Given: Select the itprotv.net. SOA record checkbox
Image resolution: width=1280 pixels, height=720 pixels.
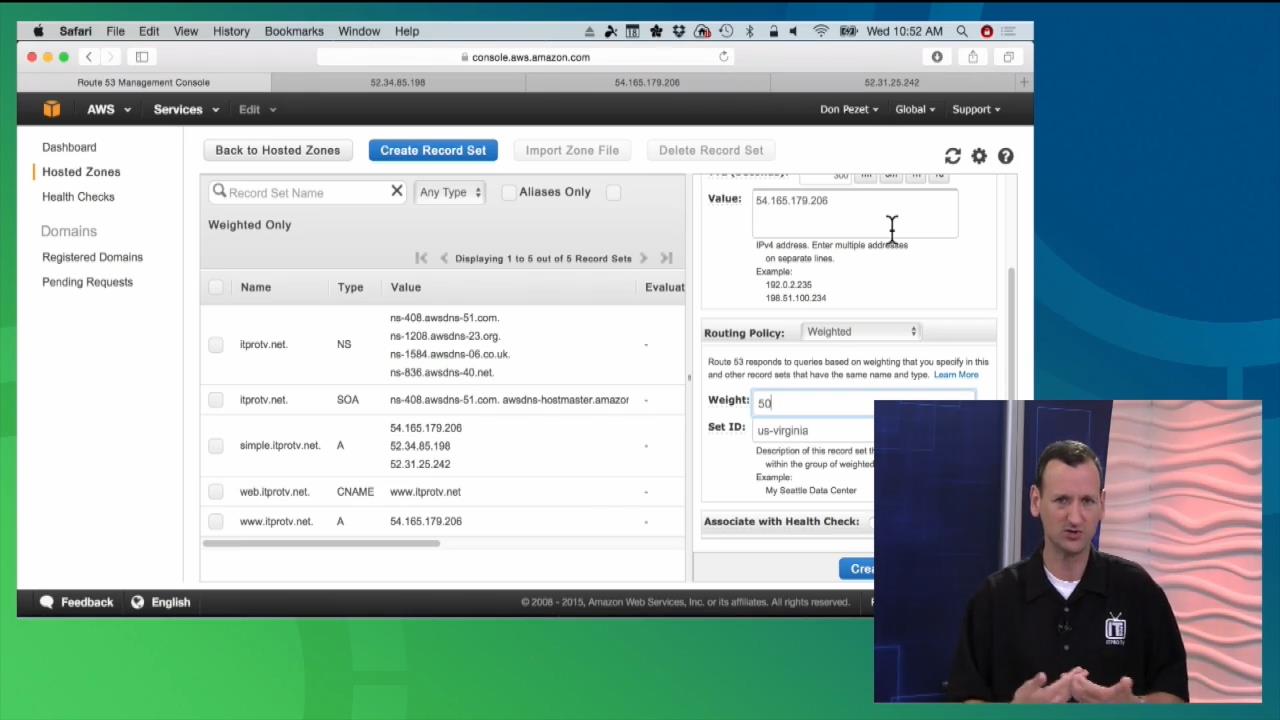Looking at the screenshot, I should pos(216,400).
